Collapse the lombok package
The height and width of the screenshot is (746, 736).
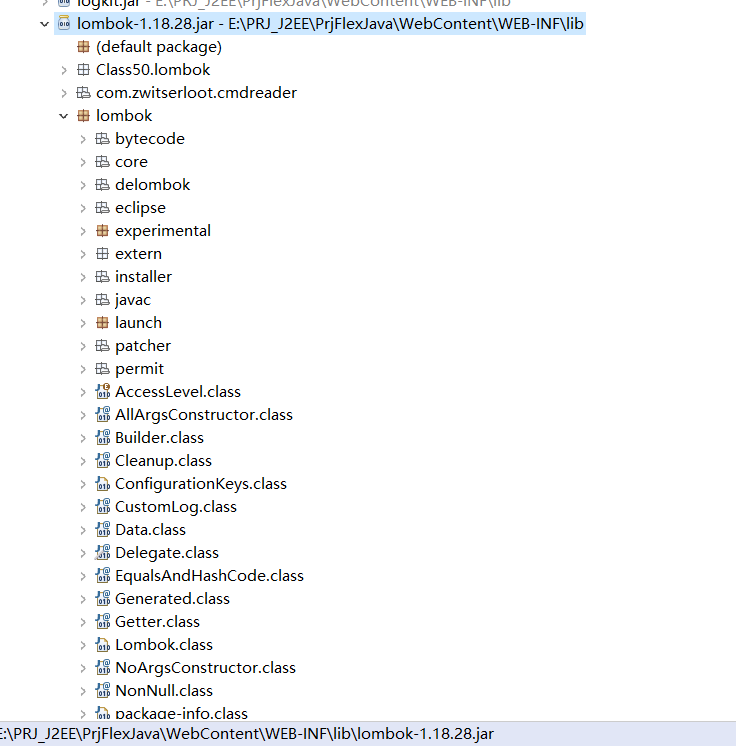click(64, 116)
